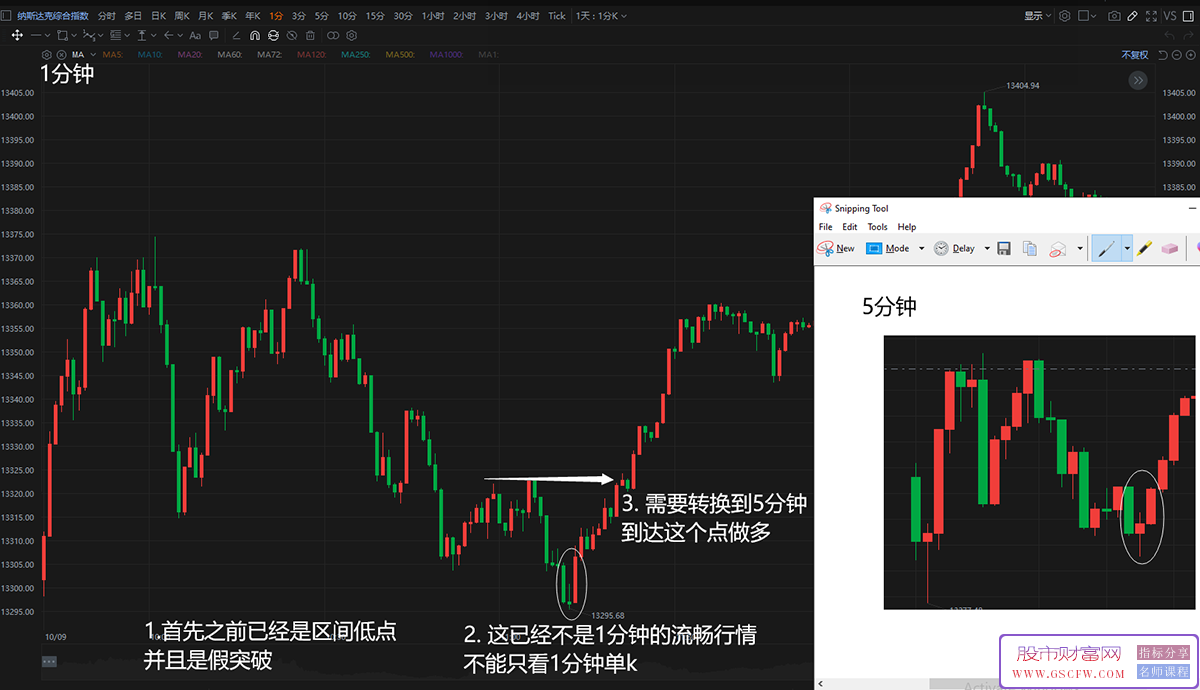Hide all drawings with the eye-slash icon
The height and width of the screenshot is (690, 1200).
click(292, 35)
